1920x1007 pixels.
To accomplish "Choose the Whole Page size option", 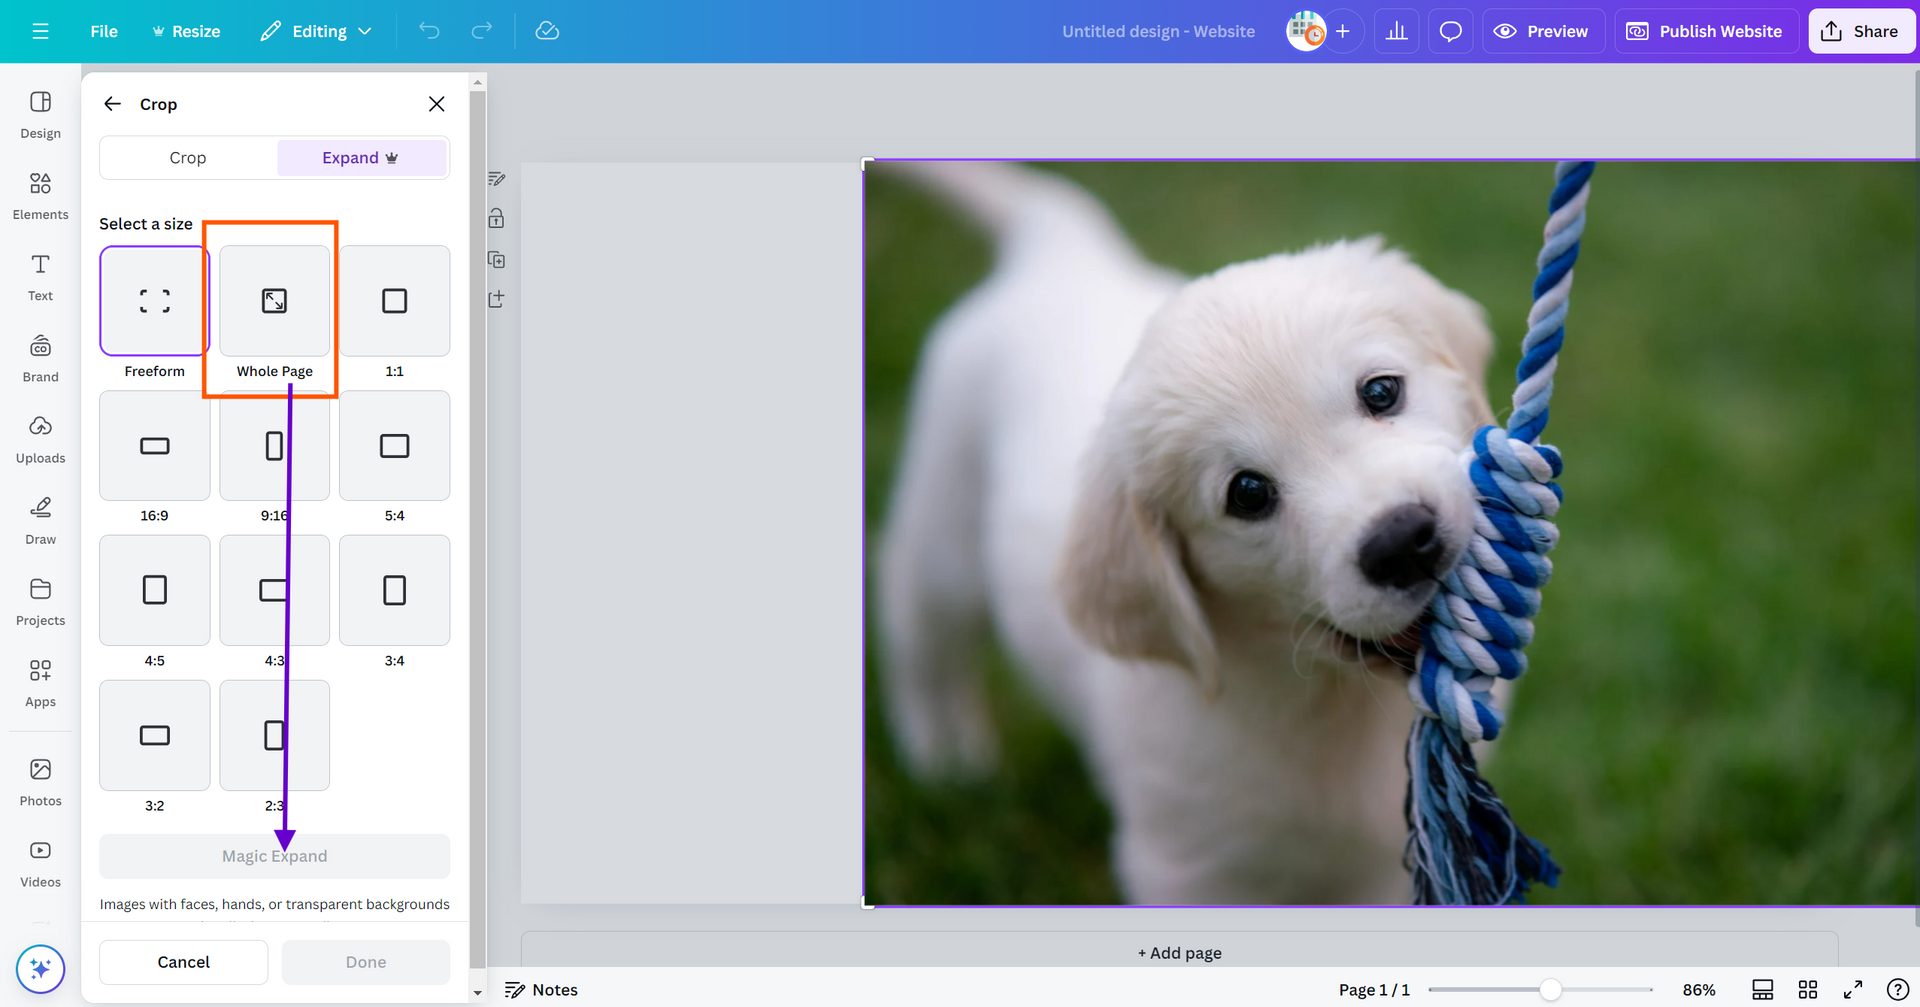I will (274, 301).
